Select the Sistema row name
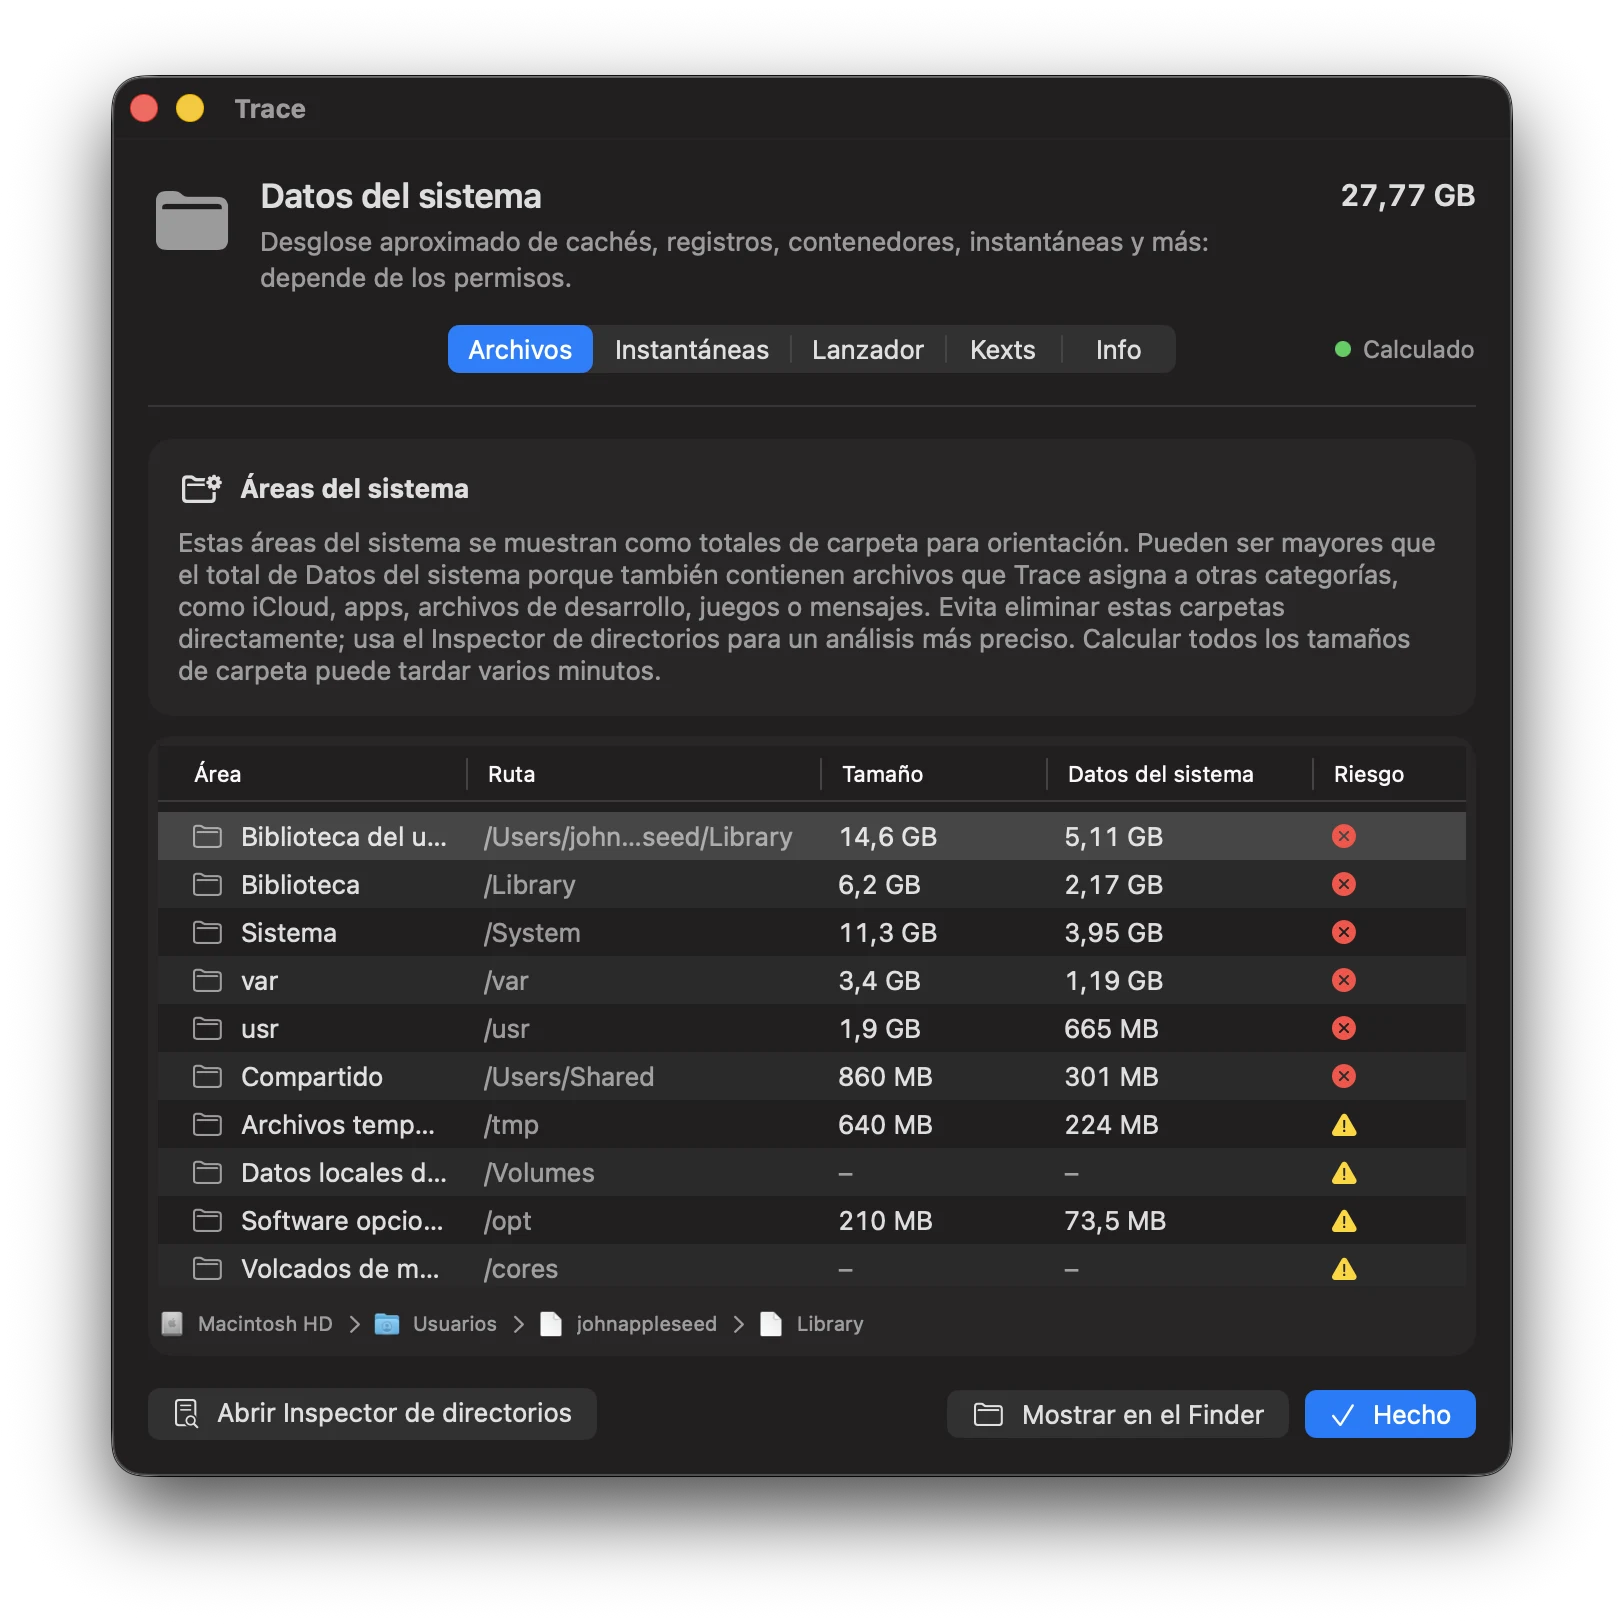This screenshot has width=1624, height=1624. (x=288, y=933)
